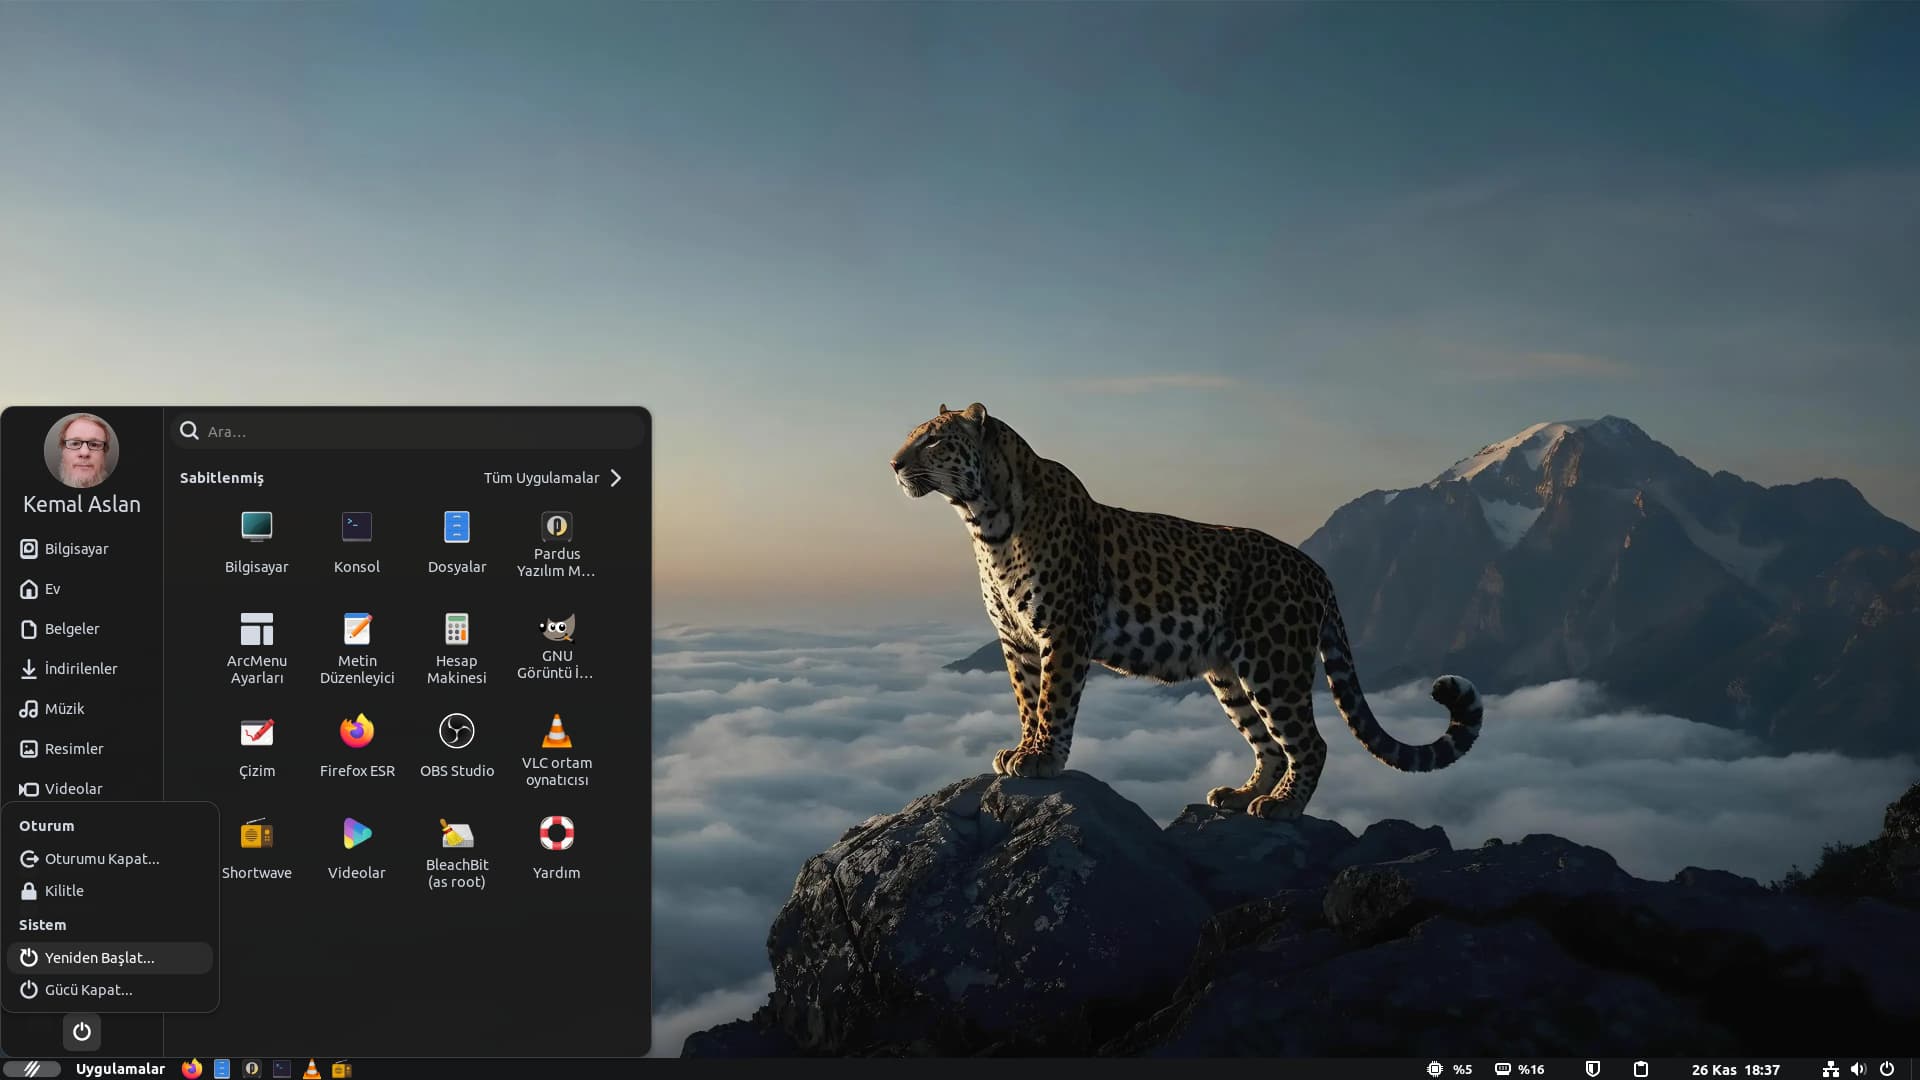
Task: Click the volume icon in tray
Action: point(1858,1069)
